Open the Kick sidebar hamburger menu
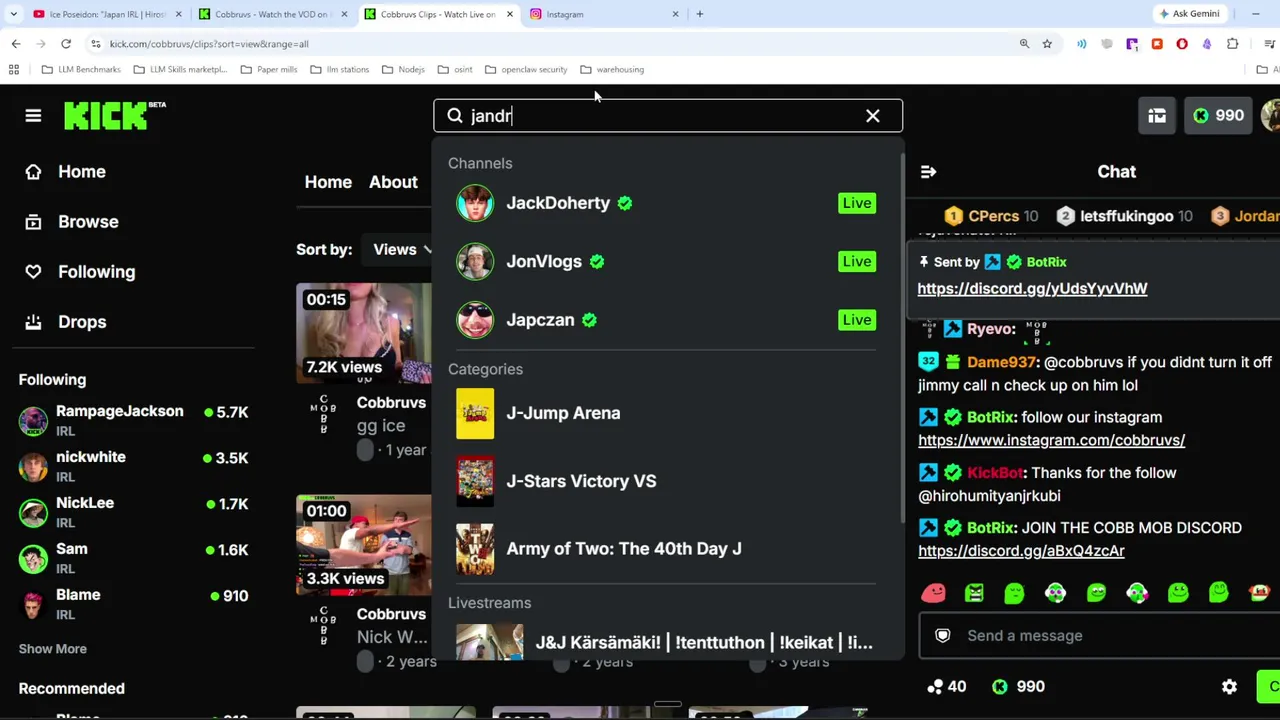Image resolution: width=1280 pixels, height=720 pixels. (x=33, y=116)
